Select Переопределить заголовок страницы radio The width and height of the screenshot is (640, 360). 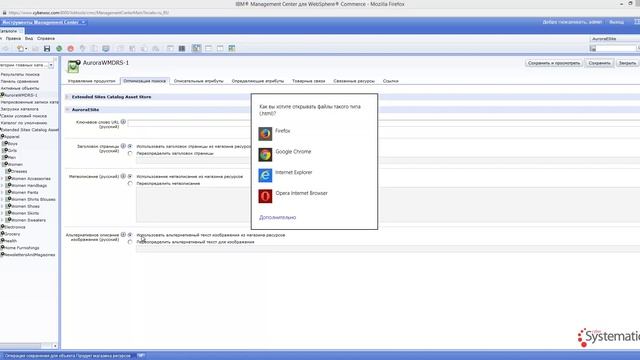pos(130,153)
